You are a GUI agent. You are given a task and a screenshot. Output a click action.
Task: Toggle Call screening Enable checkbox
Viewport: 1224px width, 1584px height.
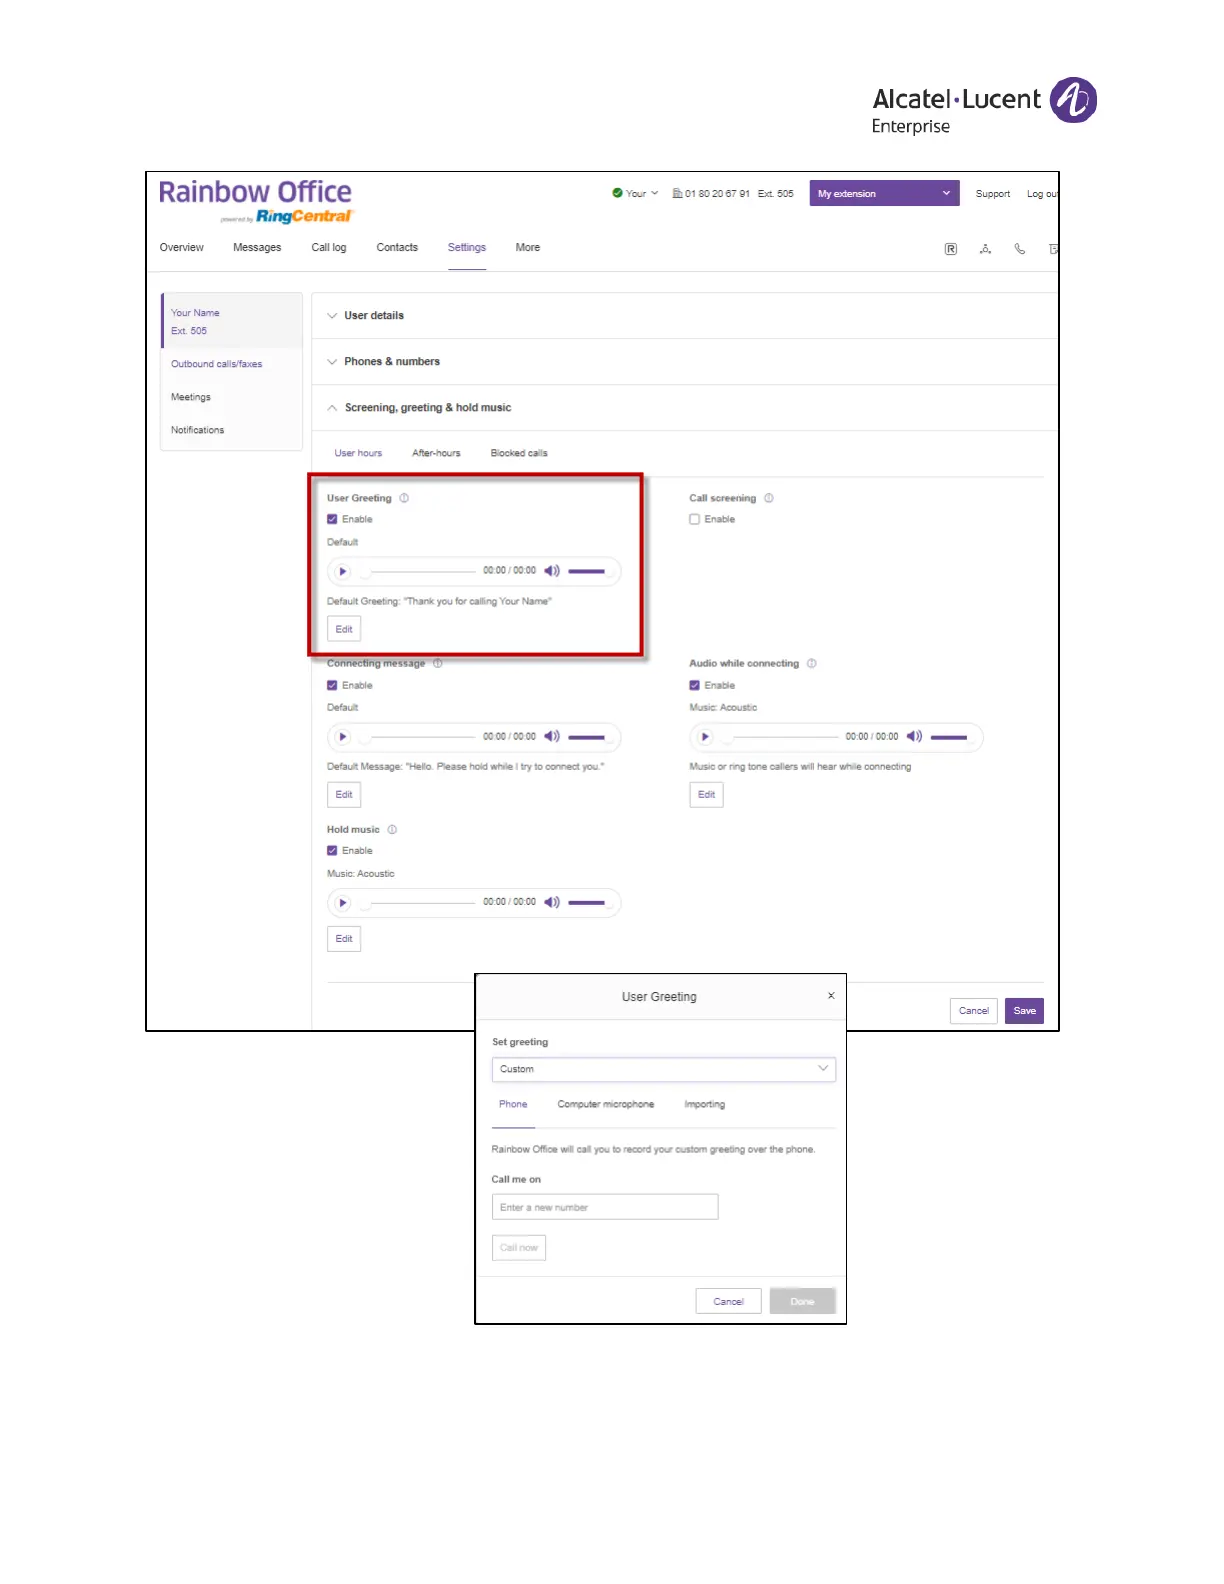click(694, 519)
